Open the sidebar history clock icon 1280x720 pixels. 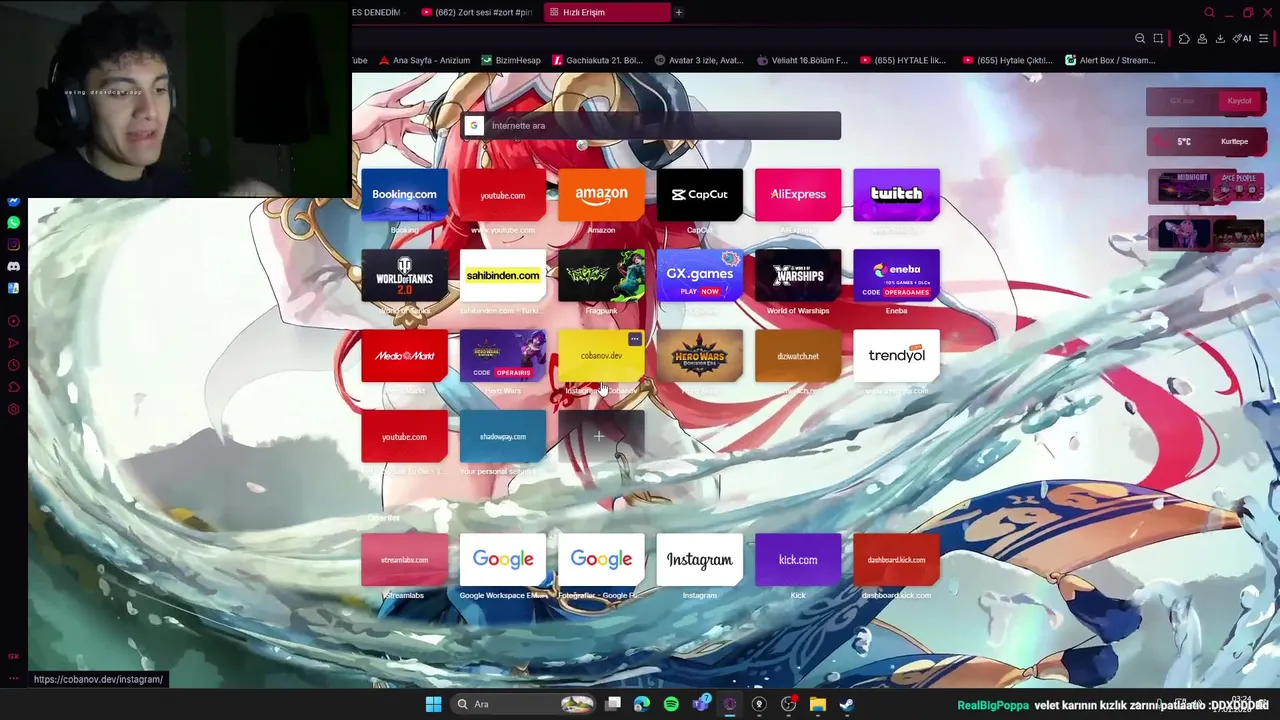coord(13,365)
